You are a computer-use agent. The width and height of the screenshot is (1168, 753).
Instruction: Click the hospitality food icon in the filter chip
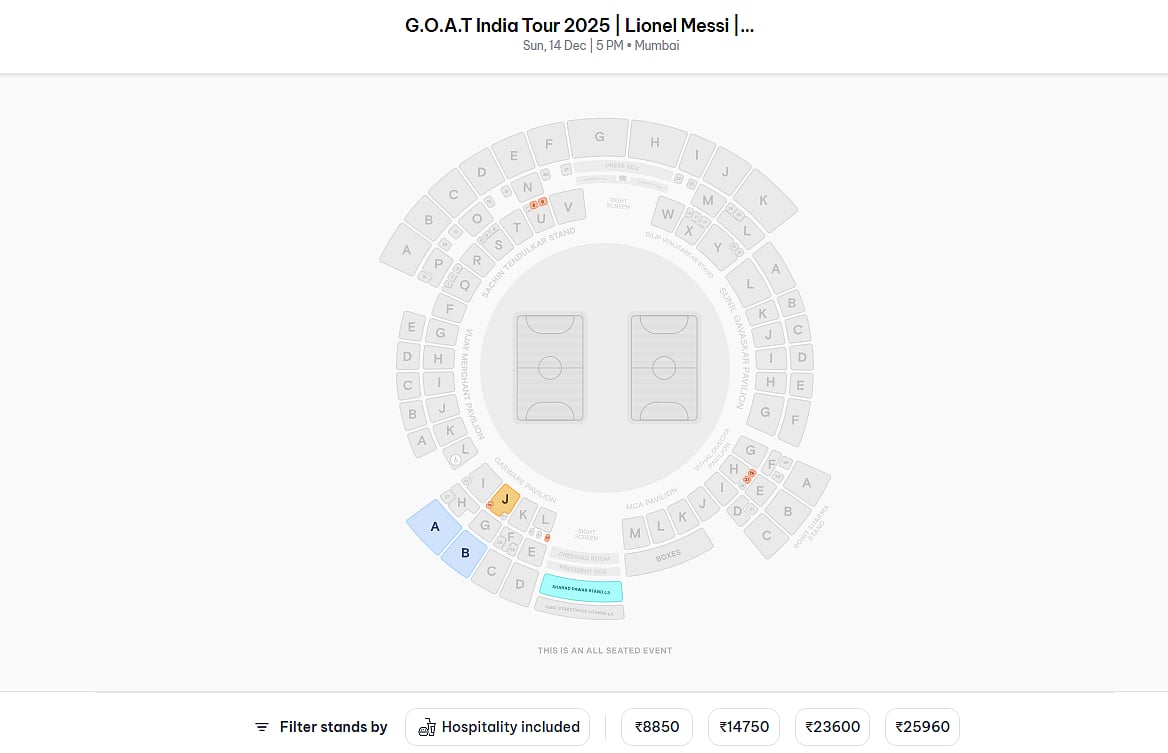(427, 727)
